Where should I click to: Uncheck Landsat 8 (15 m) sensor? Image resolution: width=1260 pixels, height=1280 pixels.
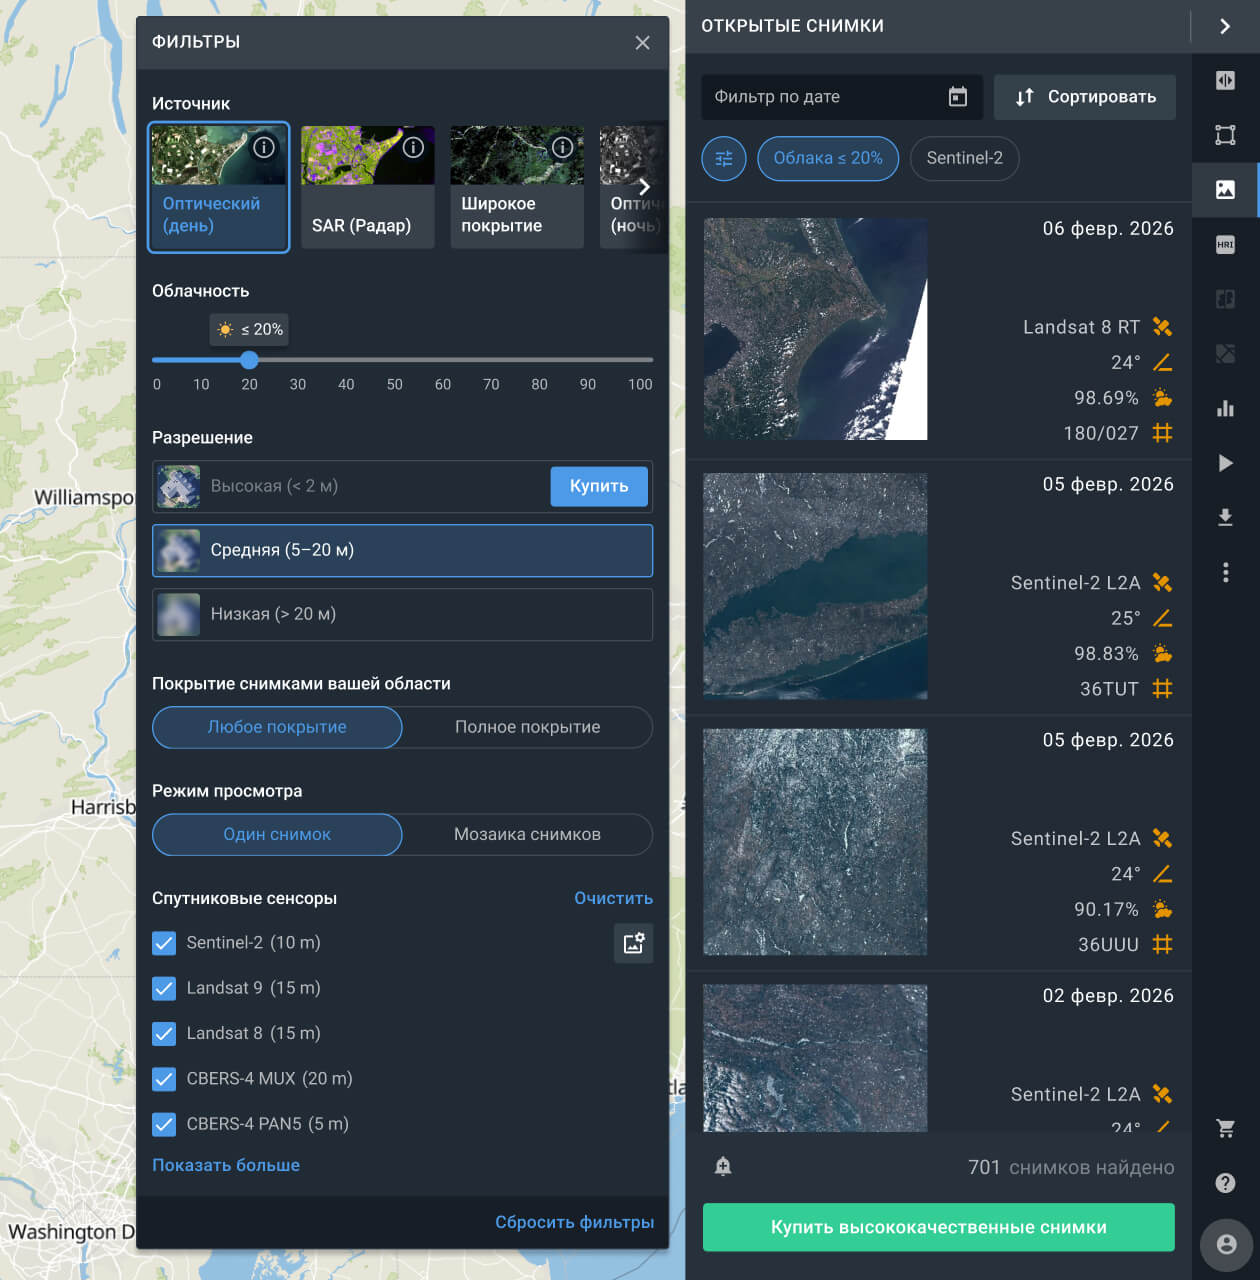pos(164,1033)
